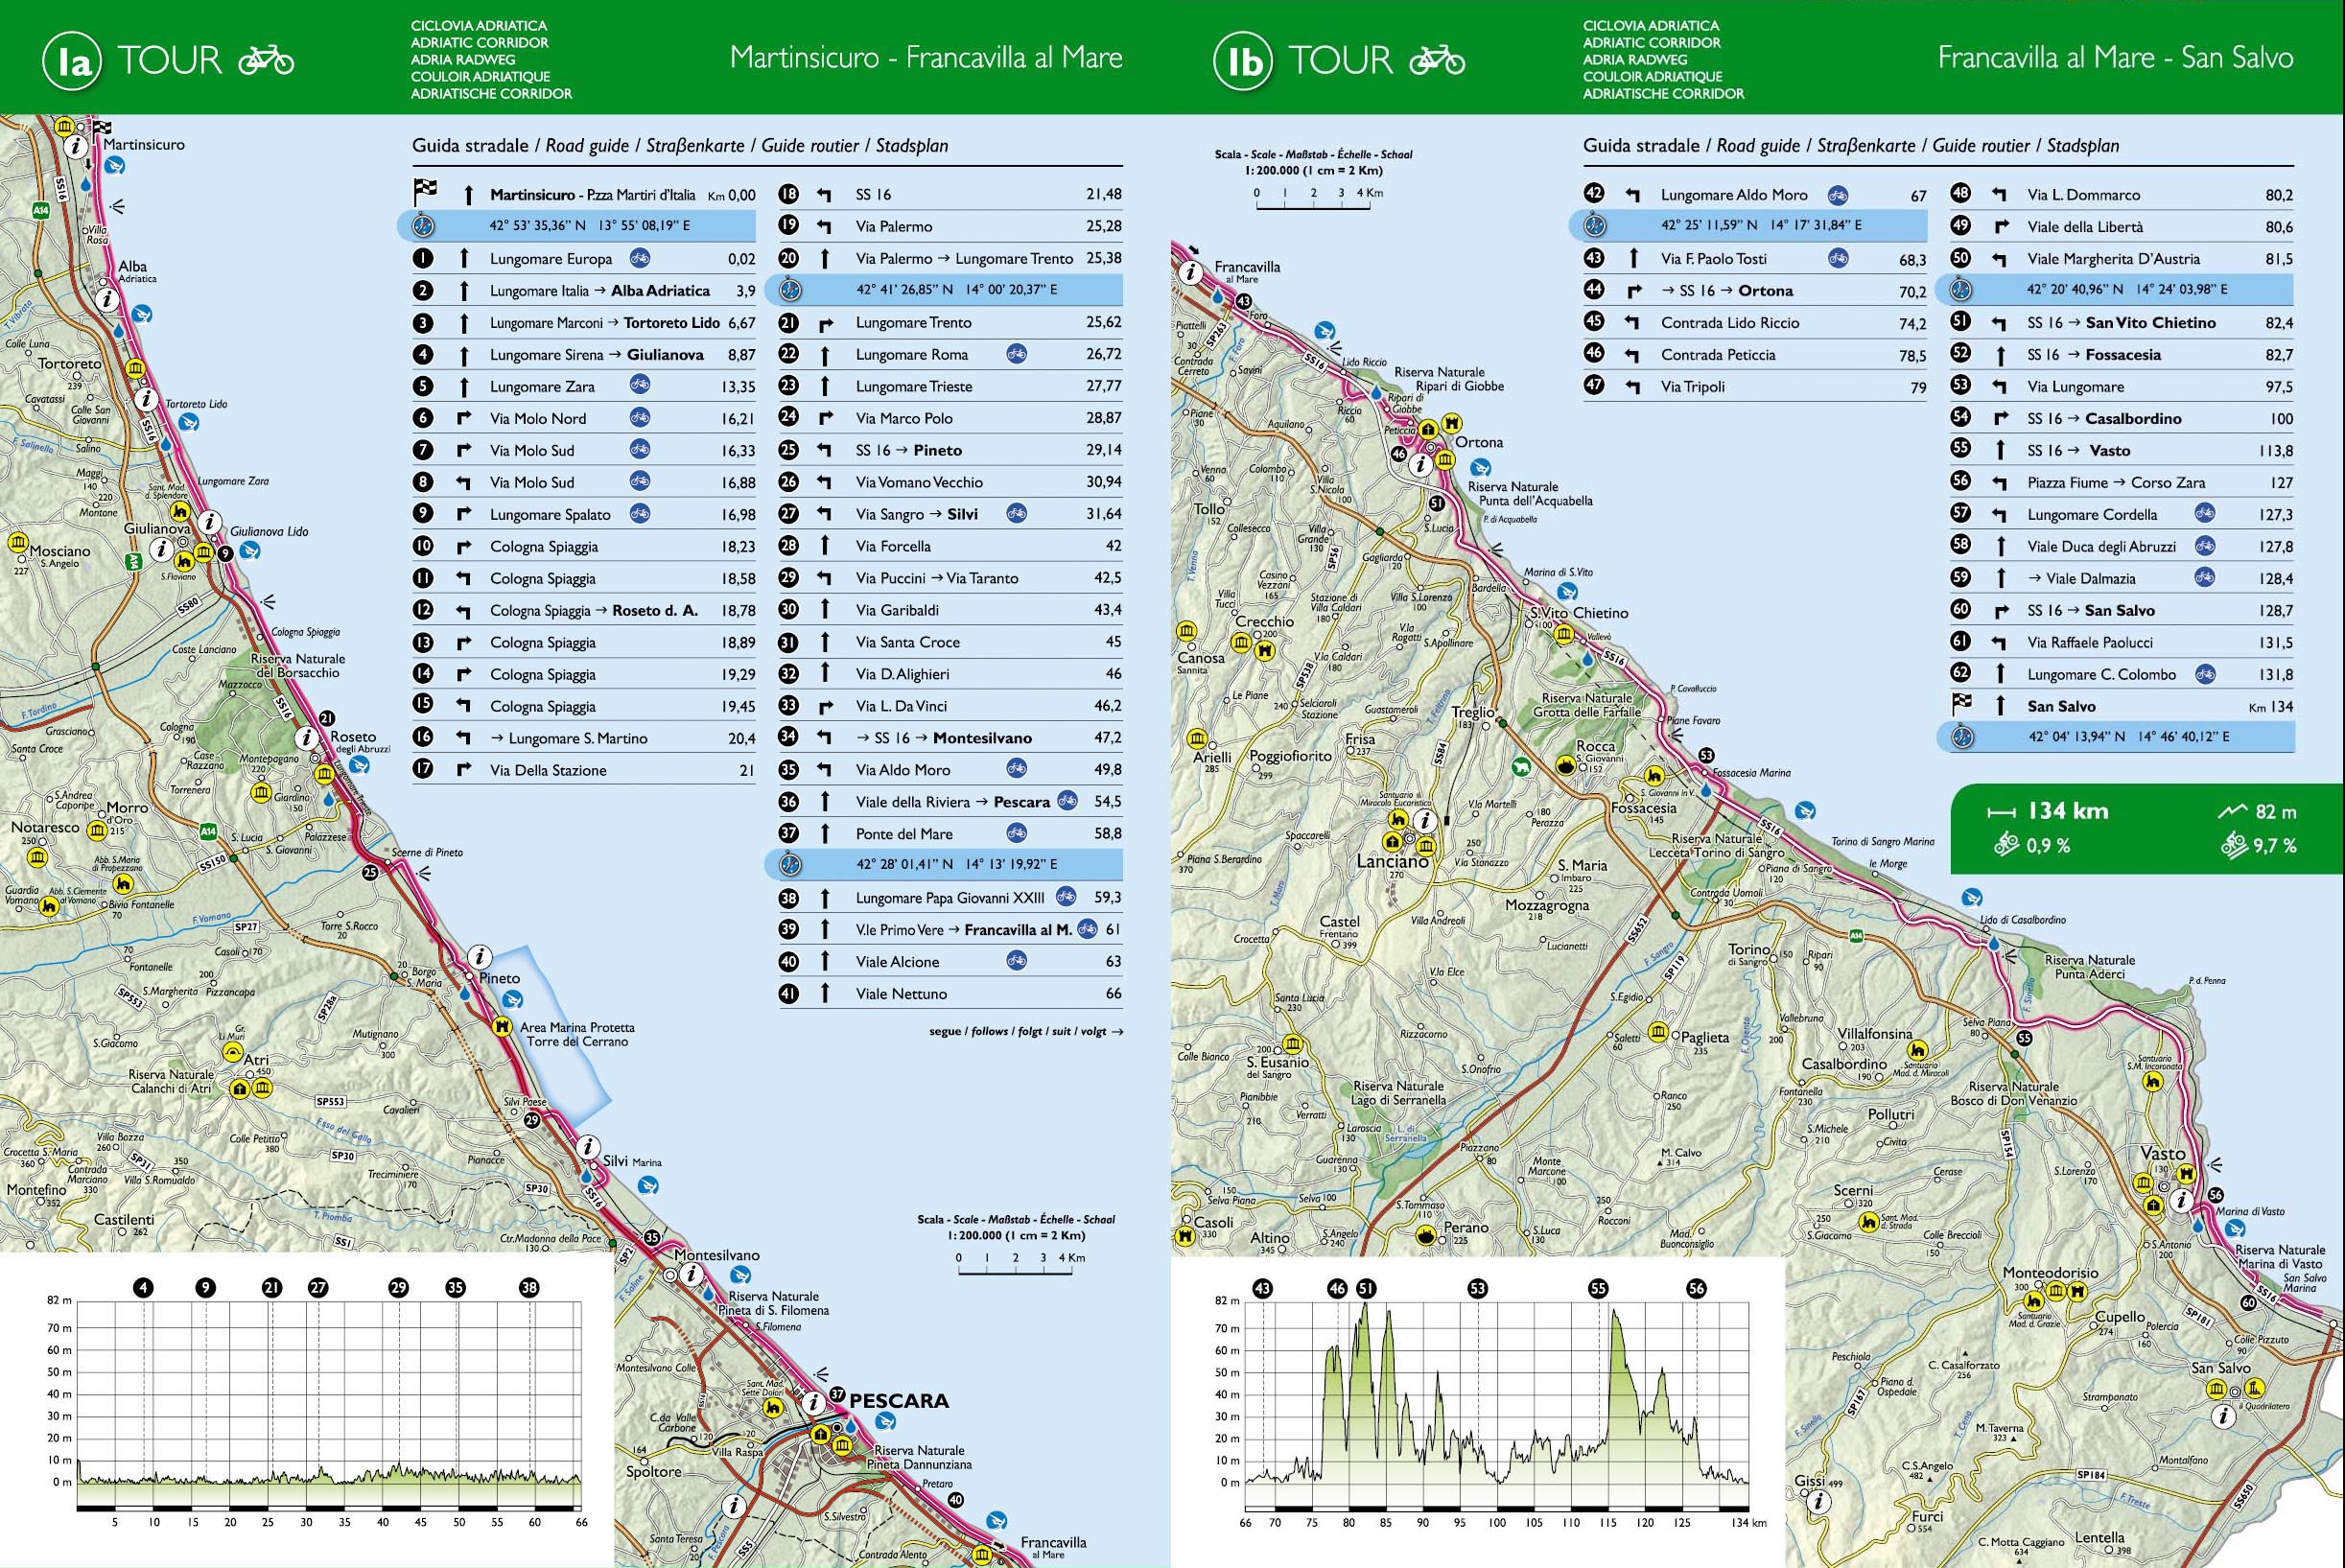The width and height of the screenshot is (2345, 1568).
Task: Click the finish flag icon in the San Salvo row
Action: (x=1962, y=704)
